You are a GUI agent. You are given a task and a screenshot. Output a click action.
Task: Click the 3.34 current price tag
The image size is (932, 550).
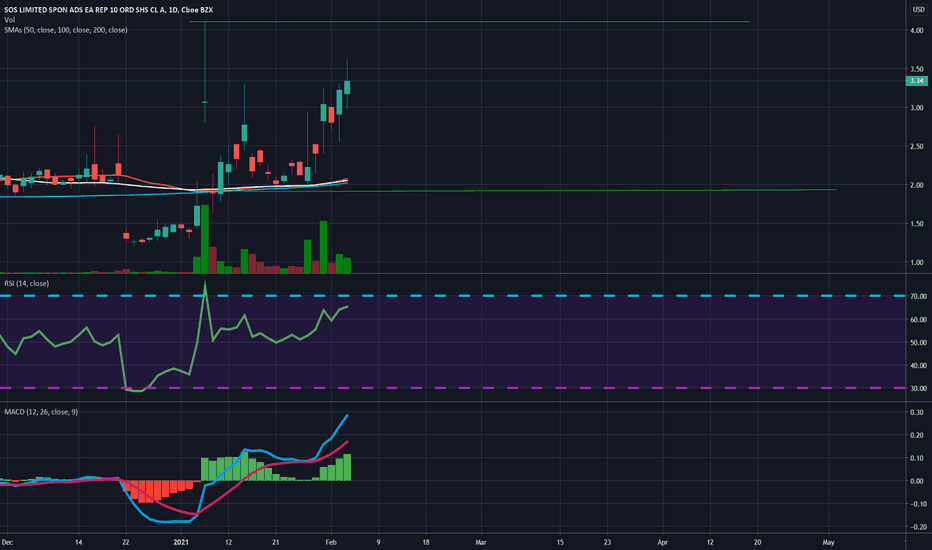tap(917, 81)
